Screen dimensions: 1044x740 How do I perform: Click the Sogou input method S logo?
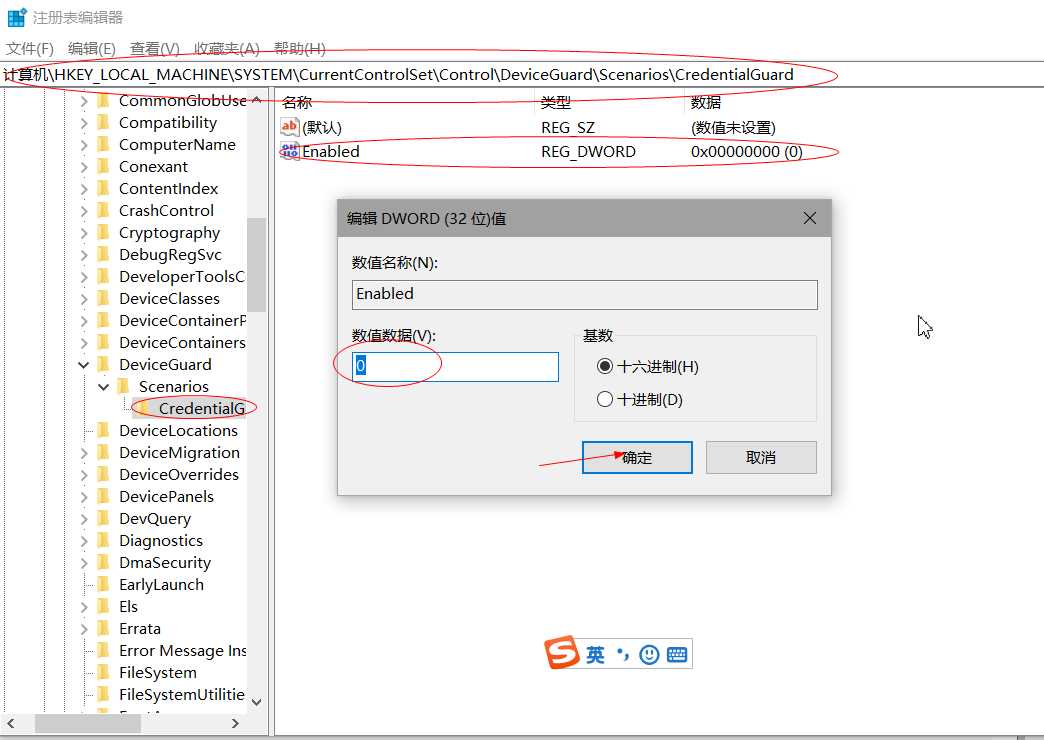tap(563, 652)
